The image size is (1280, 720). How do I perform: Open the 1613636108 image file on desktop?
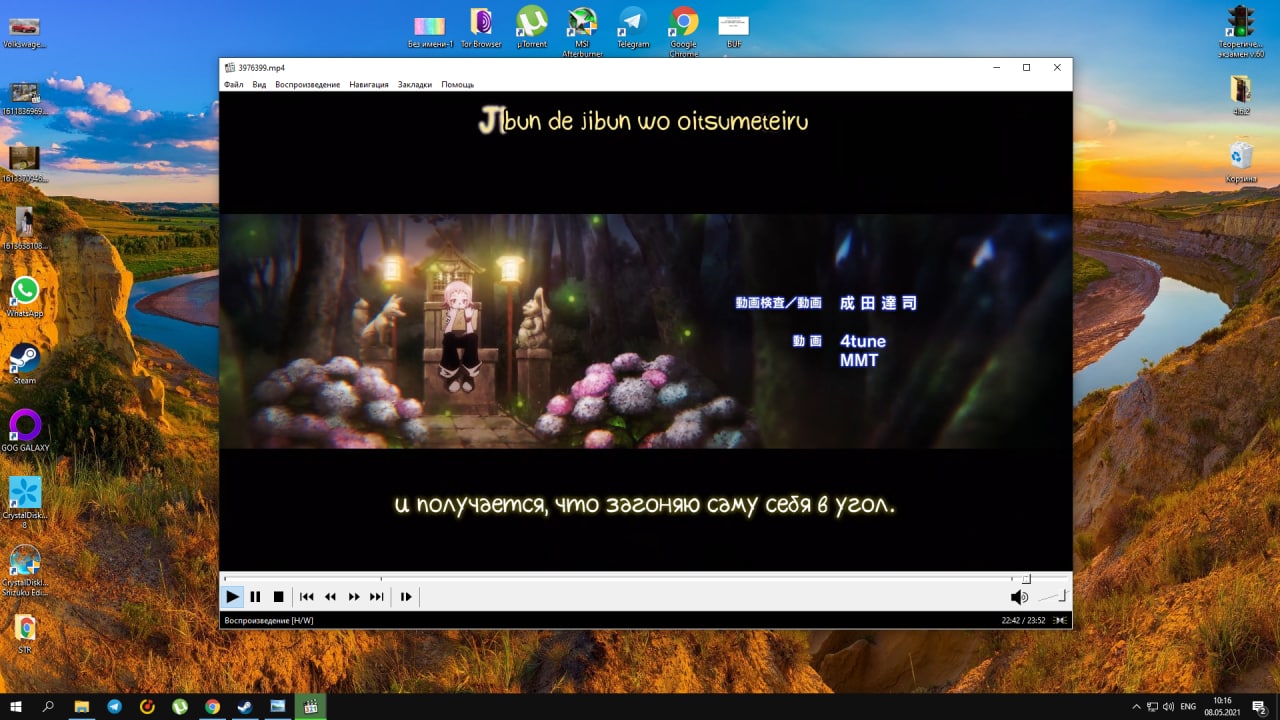(x=24, y=229)
